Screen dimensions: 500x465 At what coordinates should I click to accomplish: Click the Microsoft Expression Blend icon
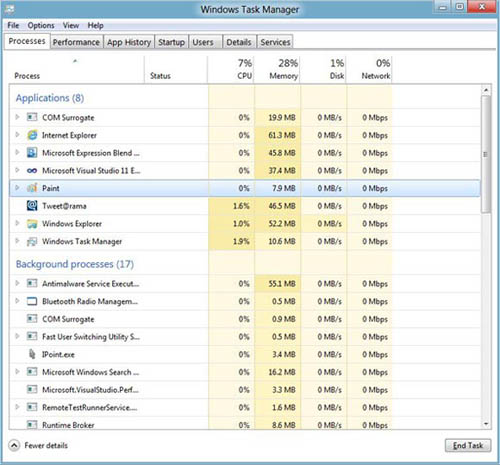coord(32,153)
